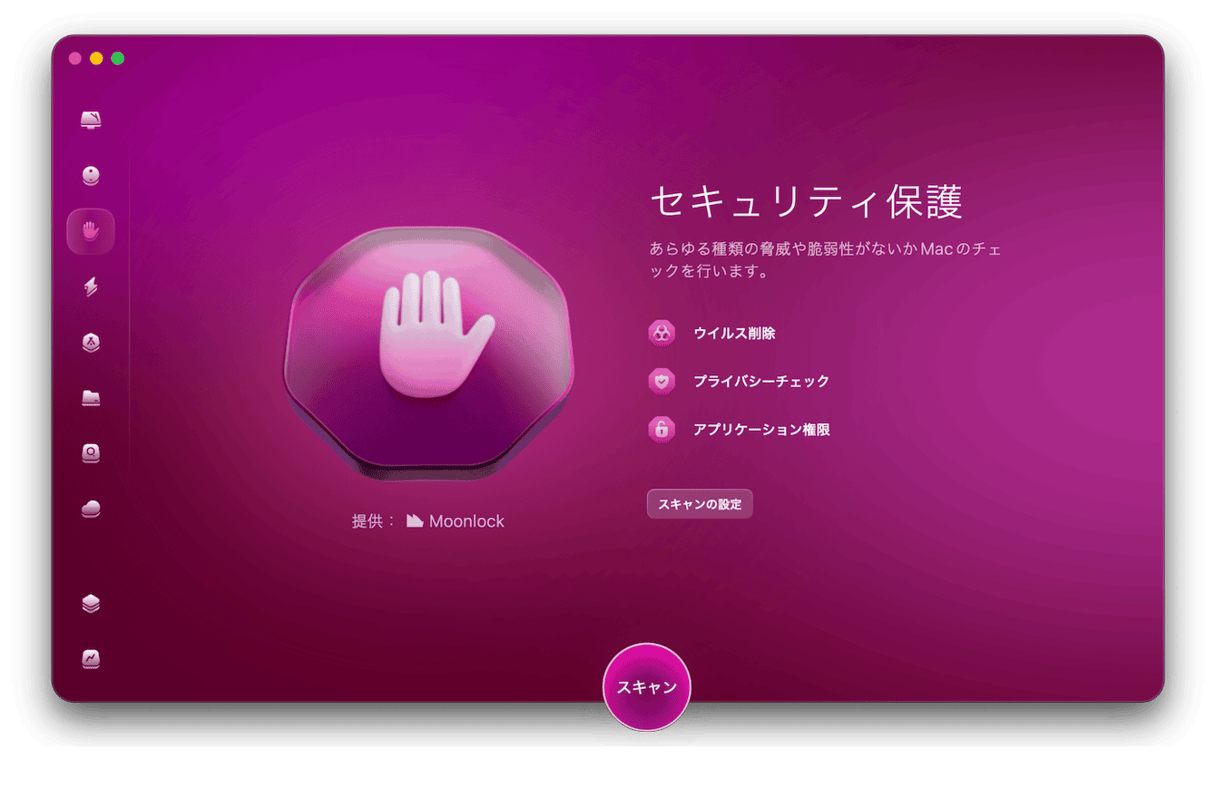Start scan with スキャン round button

pos(647,687)
